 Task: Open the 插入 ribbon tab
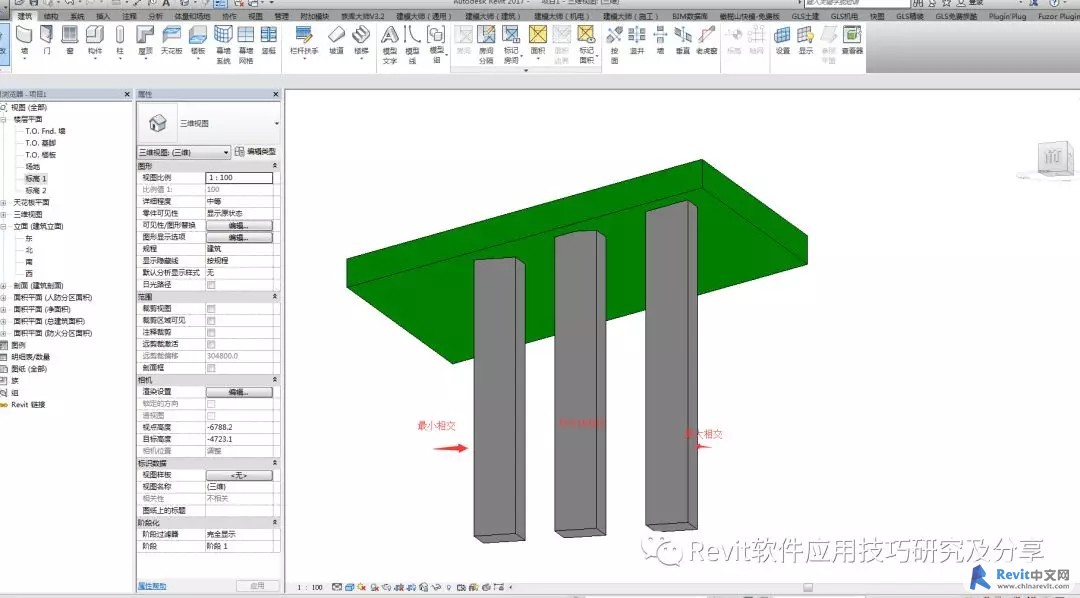103,16
